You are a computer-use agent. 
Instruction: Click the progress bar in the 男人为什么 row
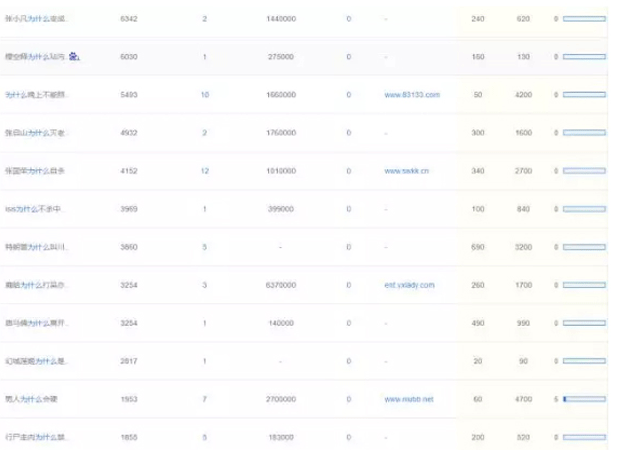pos(584,399)
